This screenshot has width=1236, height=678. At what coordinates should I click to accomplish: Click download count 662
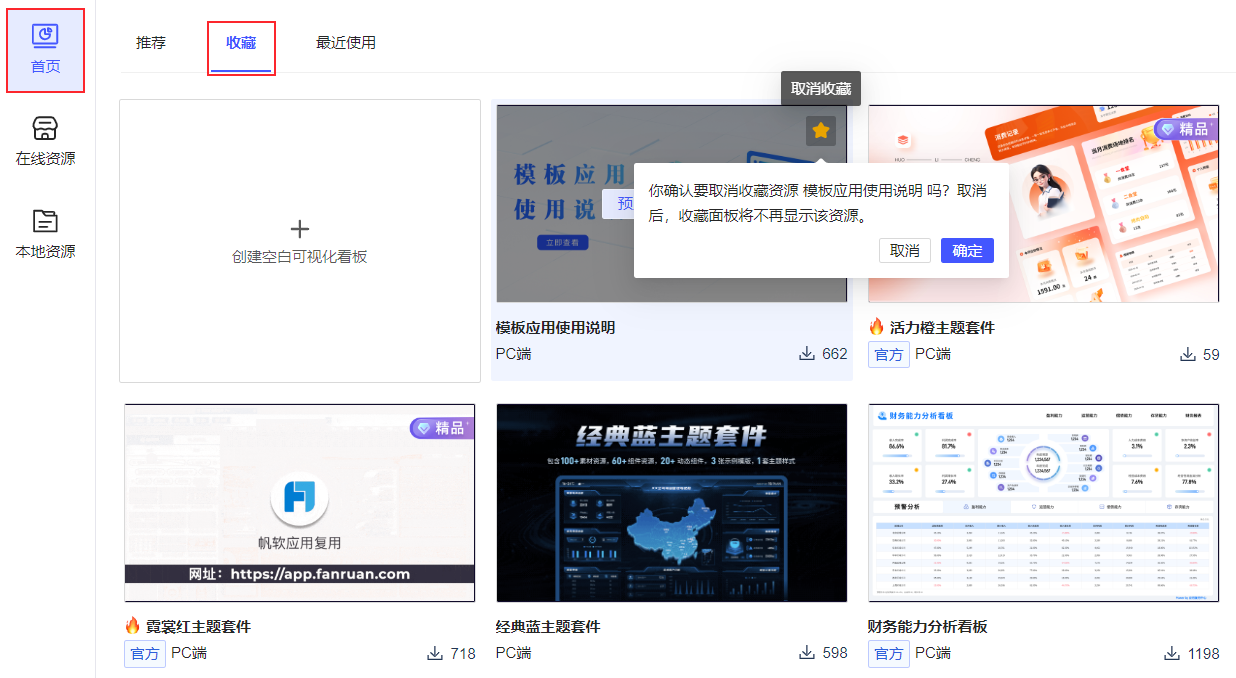pos(834,354)
